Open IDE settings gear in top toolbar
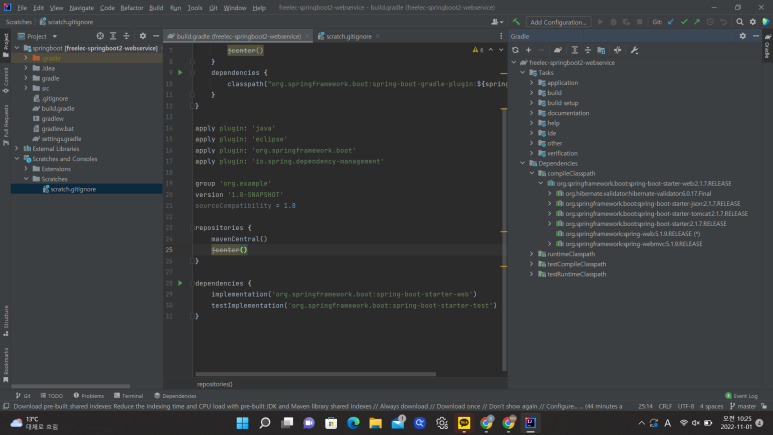This screenshot has width=773, height=435. tap(753, 22)
